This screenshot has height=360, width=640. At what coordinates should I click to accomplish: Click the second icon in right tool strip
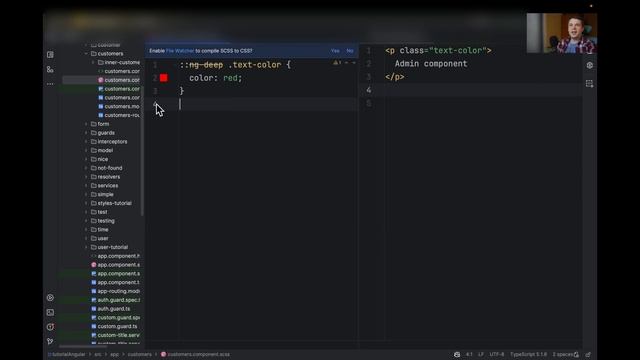coord(590,84)
